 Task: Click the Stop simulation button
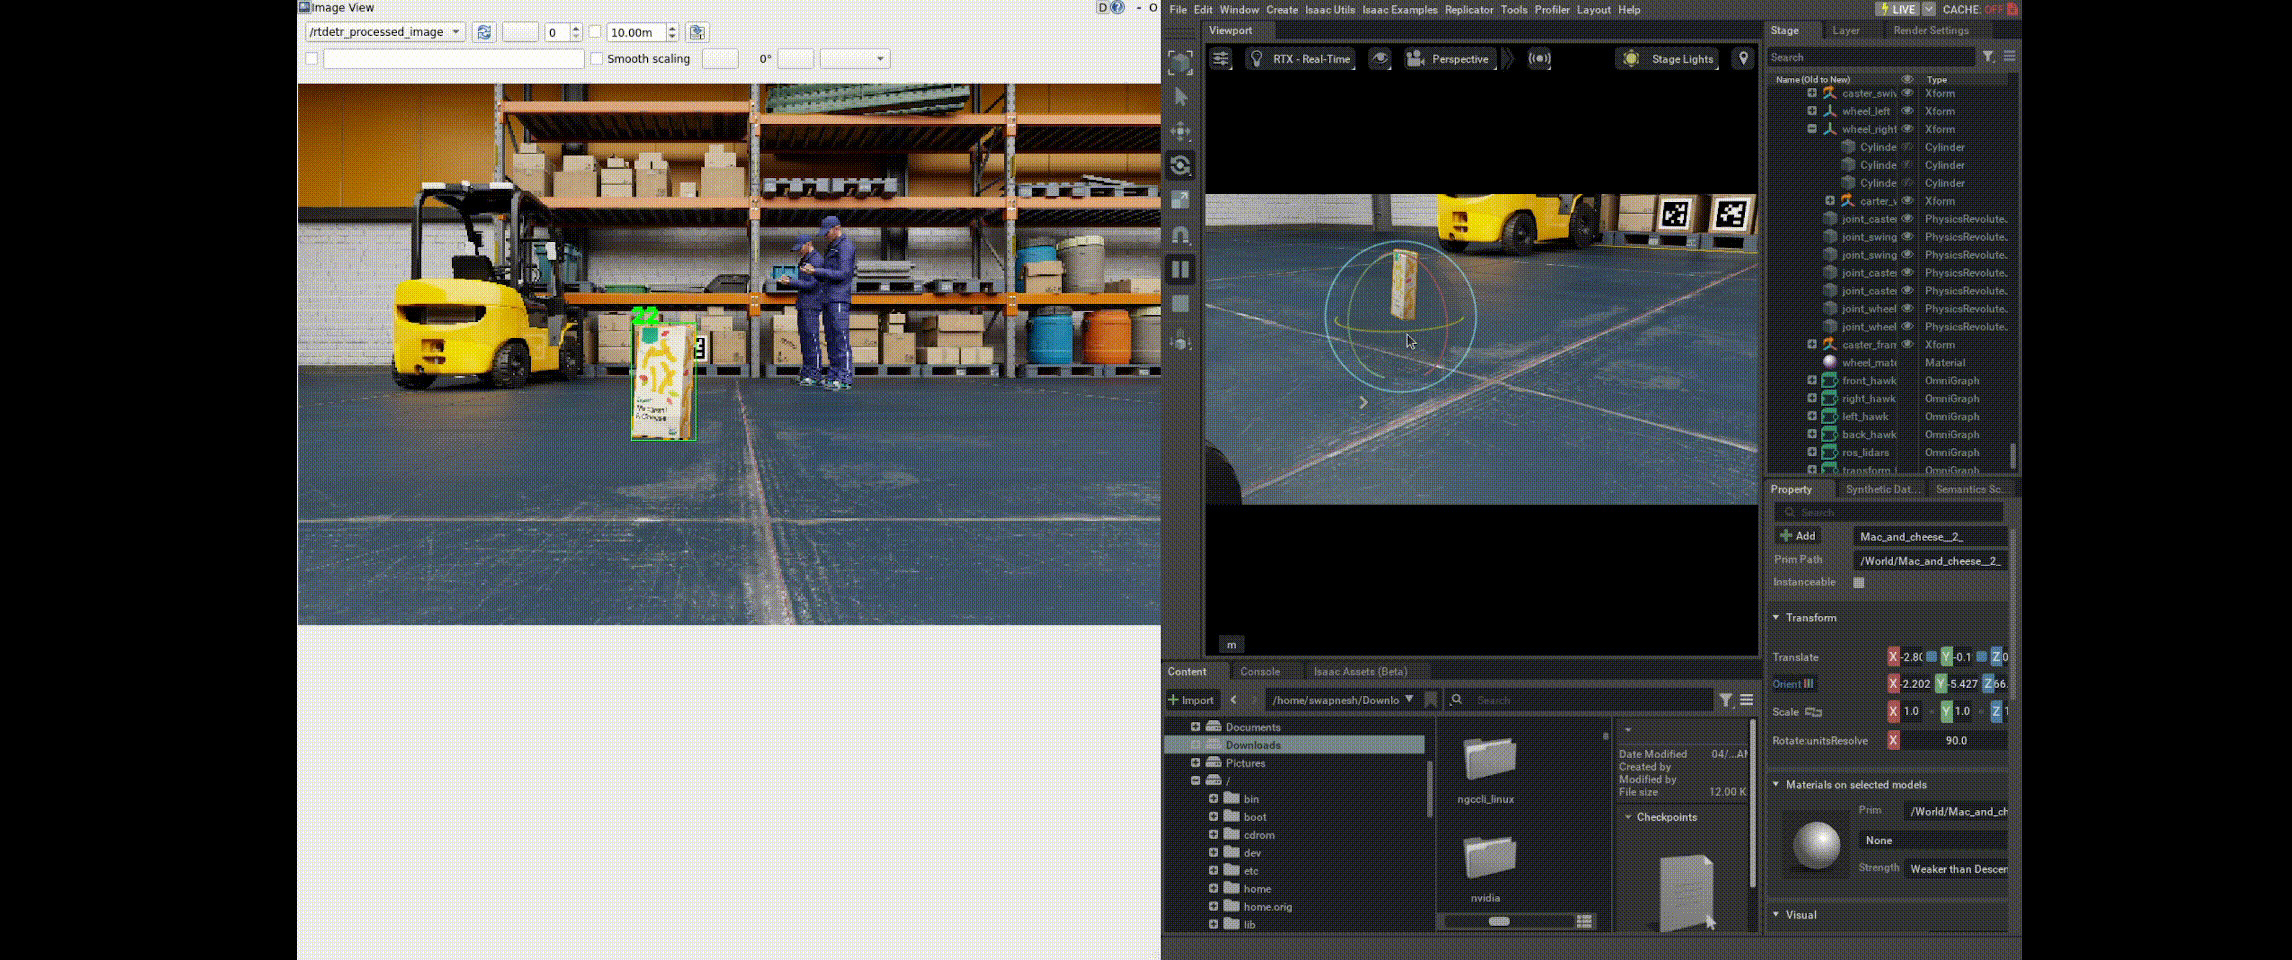pos(1180,303)
